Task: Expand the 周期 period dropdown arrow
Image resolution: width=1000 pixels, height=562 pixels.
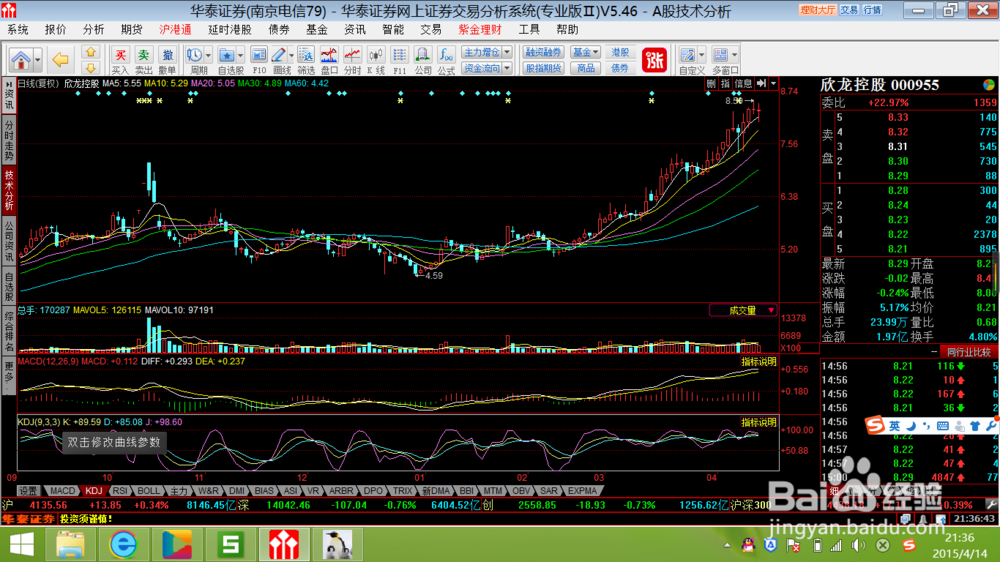Action: [208, 55]
